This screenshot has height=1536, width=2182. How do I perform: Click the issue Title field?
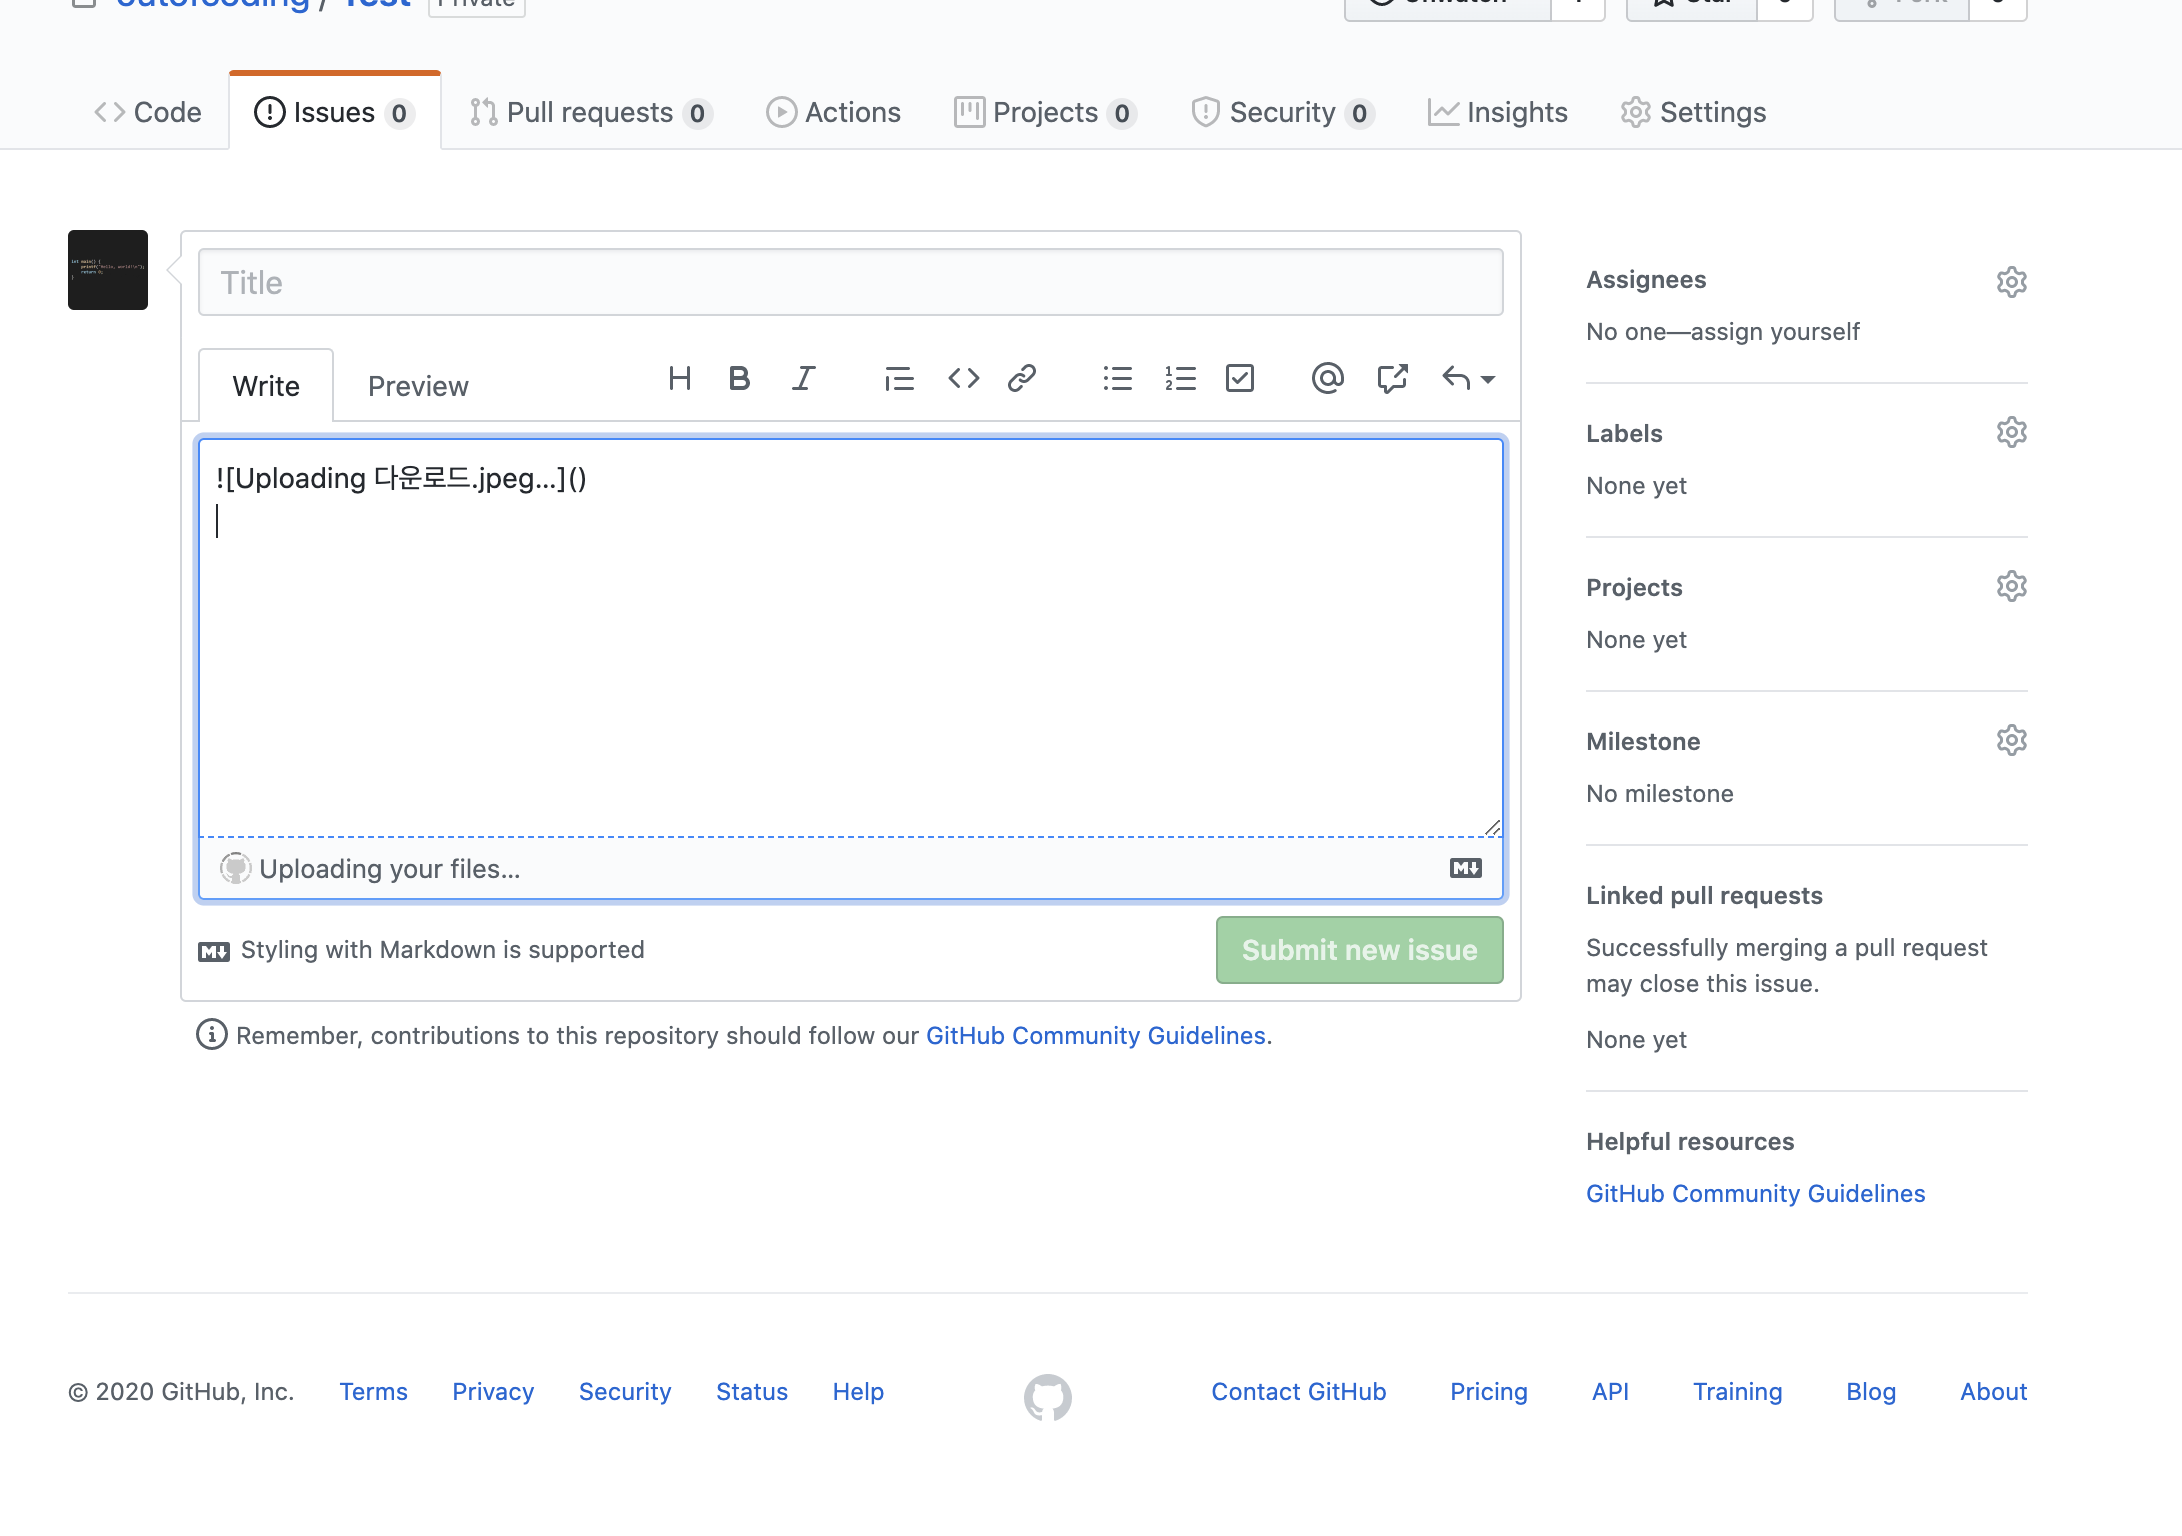(x=850, y=283)
